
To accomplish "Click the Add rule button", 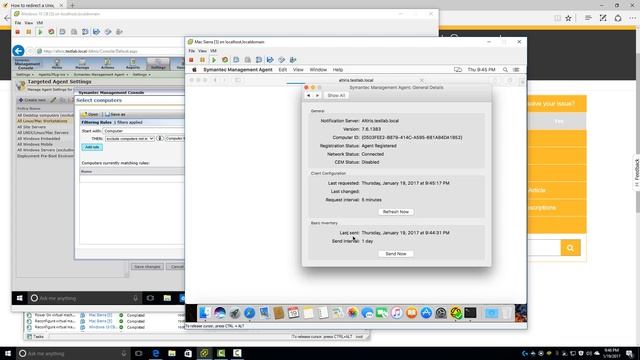I will tap(92, 147).
